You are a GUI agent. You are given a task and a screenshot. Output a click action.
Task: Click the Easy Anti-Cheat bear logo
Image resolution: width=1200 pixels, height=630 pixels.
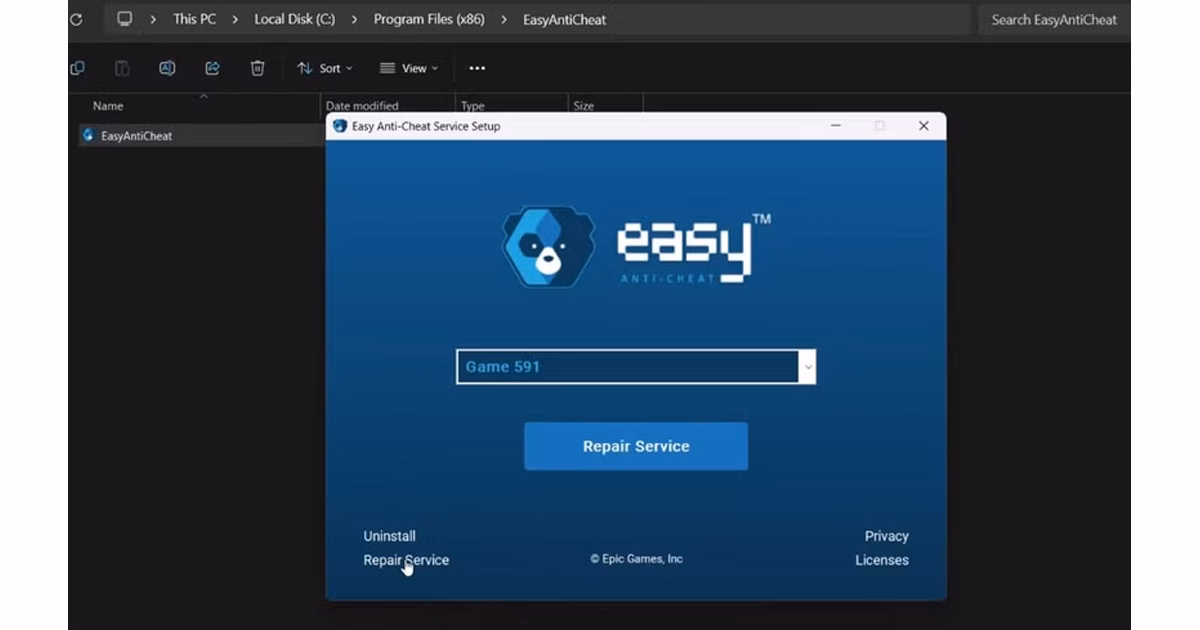pyautogui.click(x=547, y=247)
